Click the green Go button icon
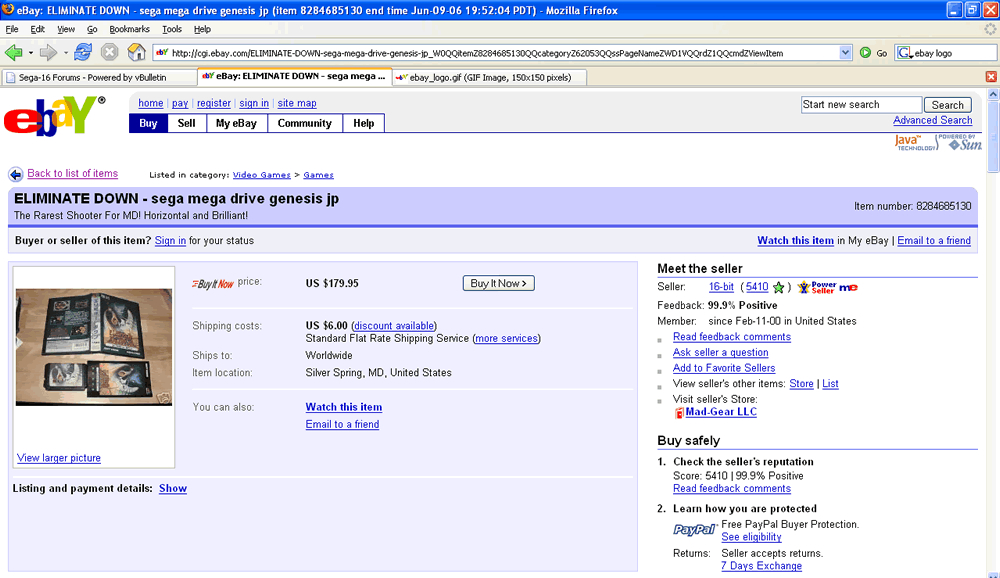 (x=865, y=53)
